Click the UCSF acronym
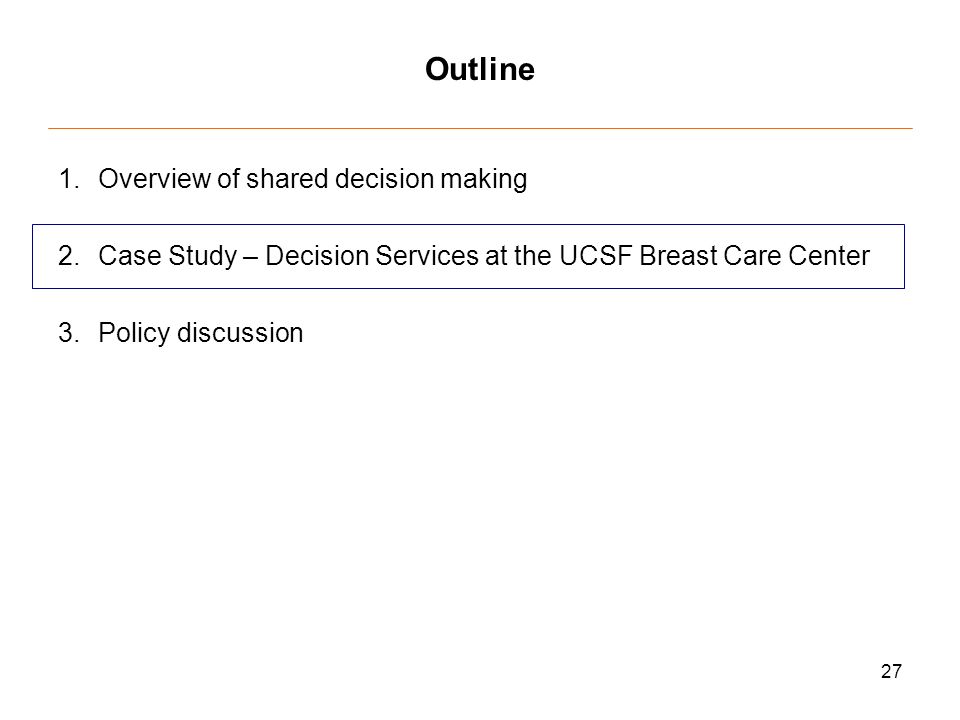This screenshot has width=960, height=720. coord(595,256)
